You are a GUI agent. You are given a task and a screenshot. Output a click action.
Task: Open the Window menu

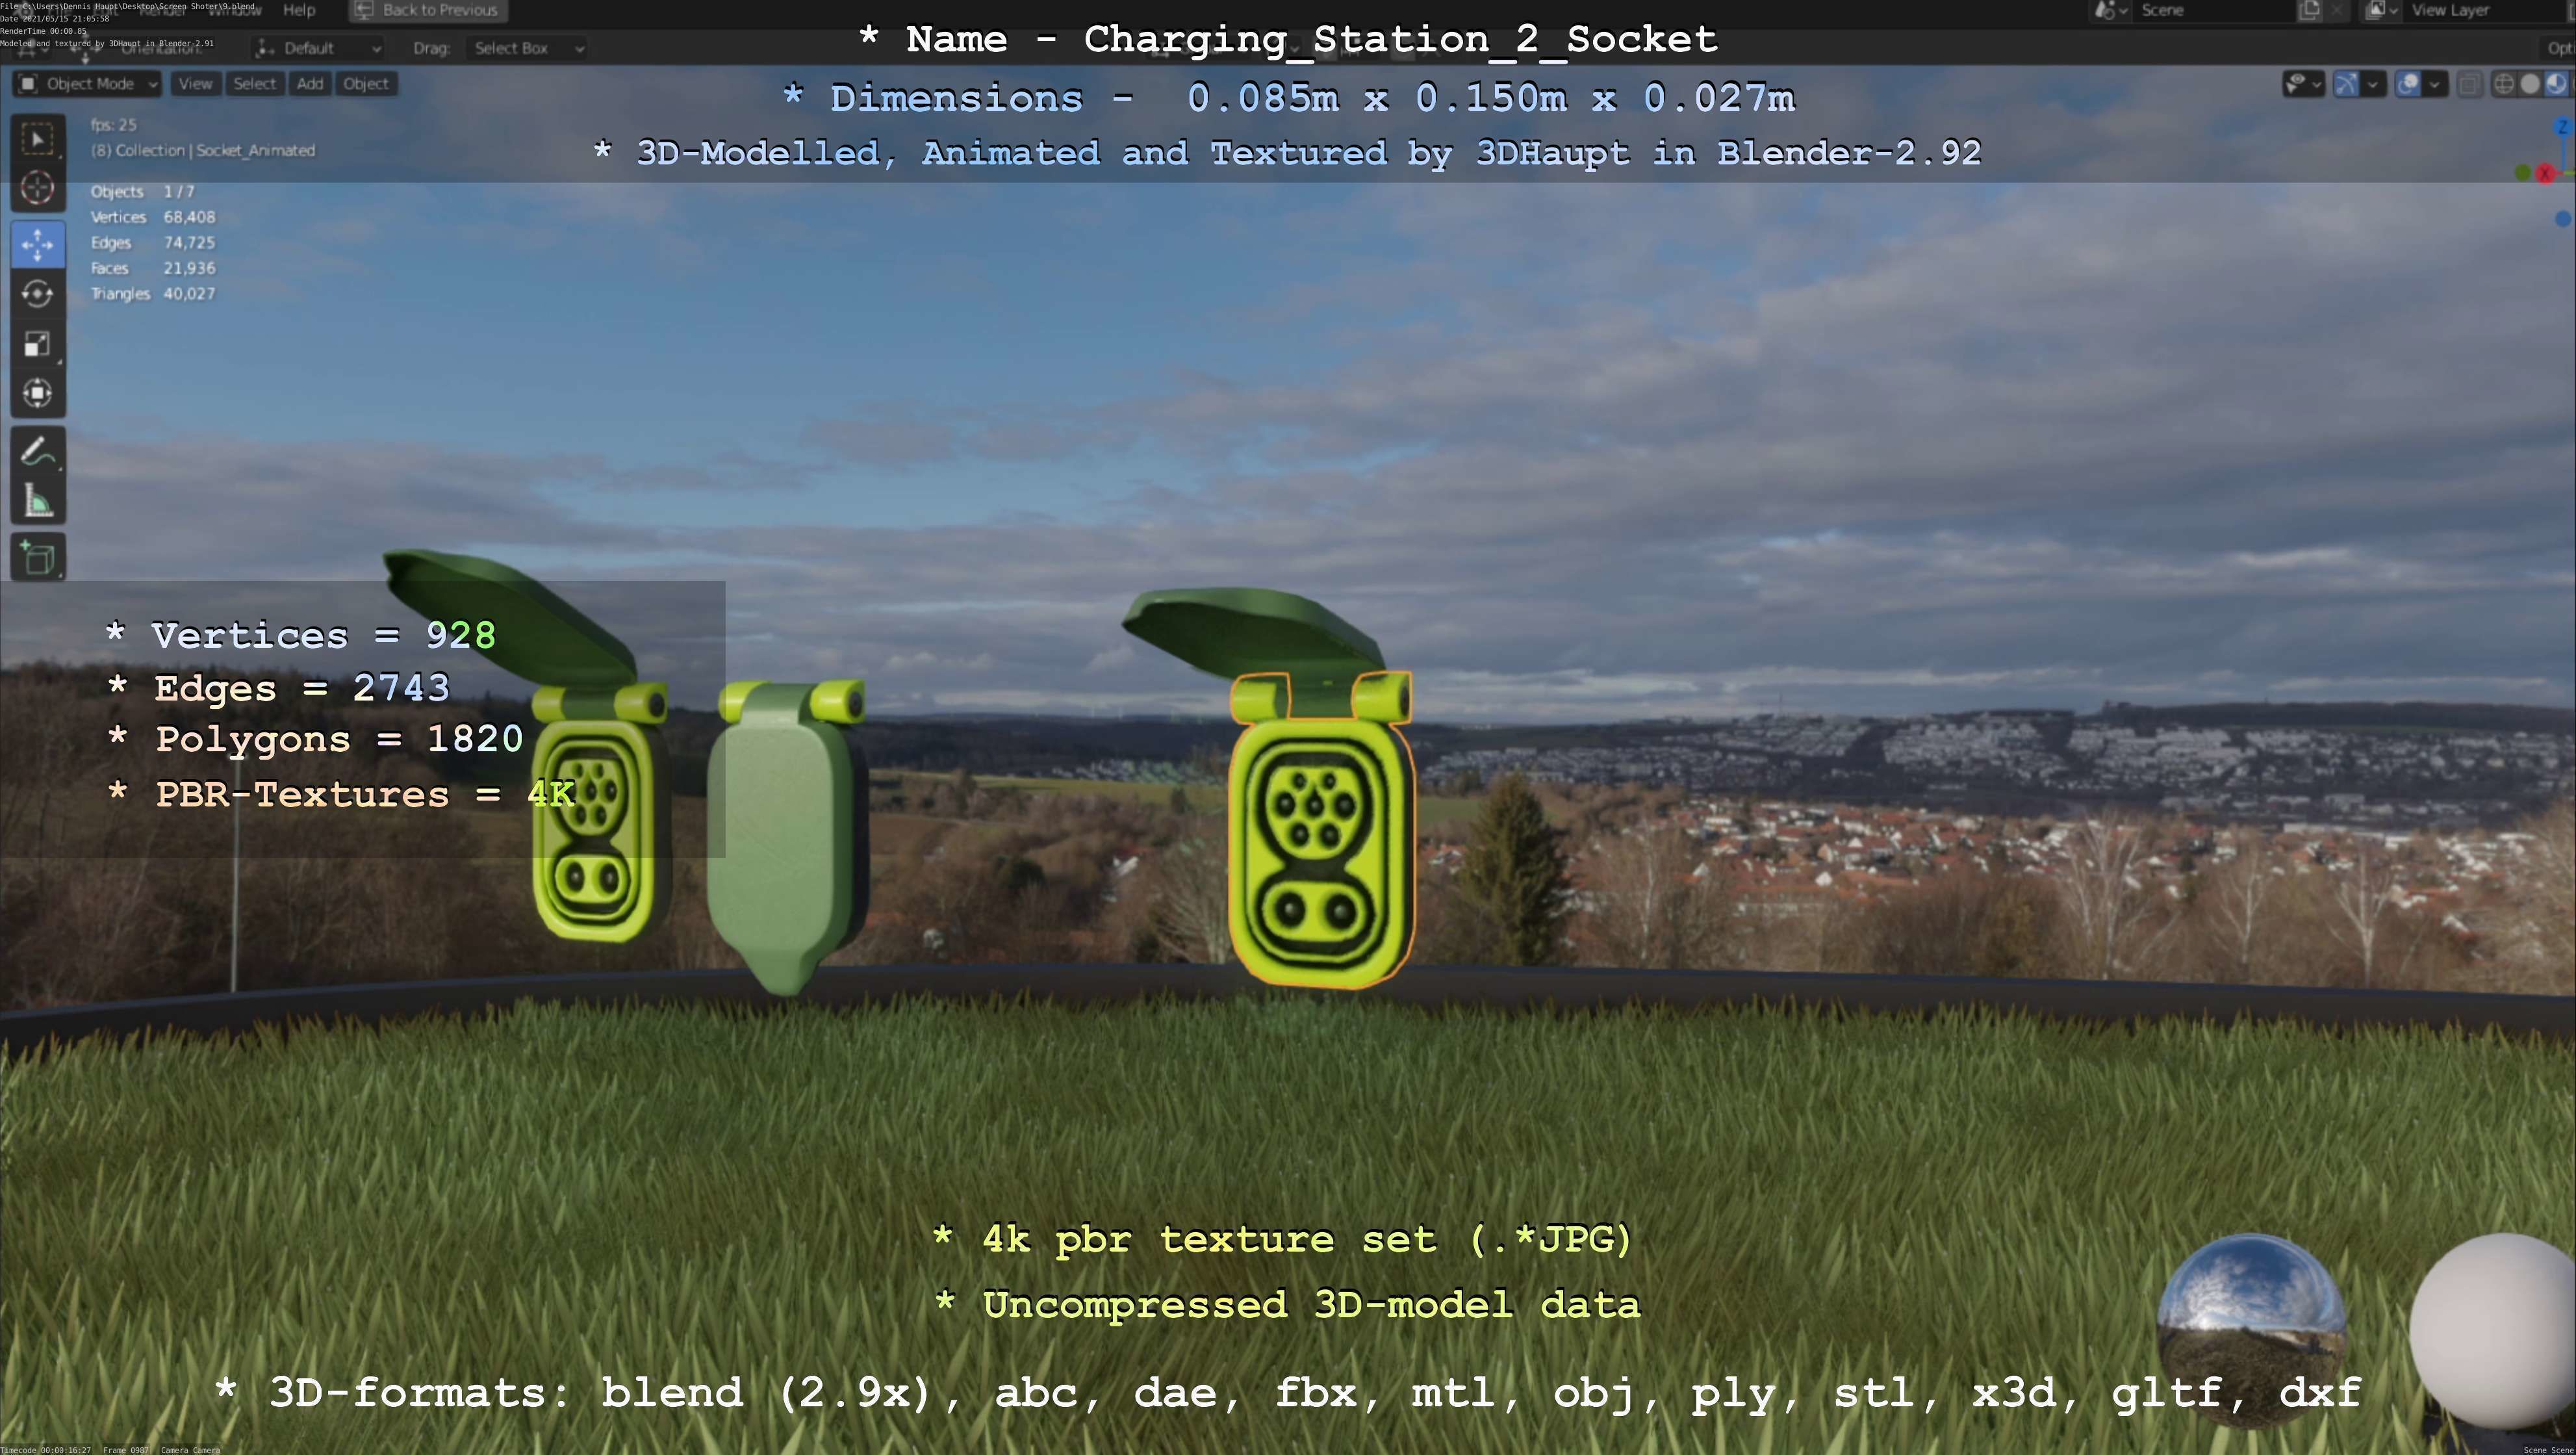[234, 10]
